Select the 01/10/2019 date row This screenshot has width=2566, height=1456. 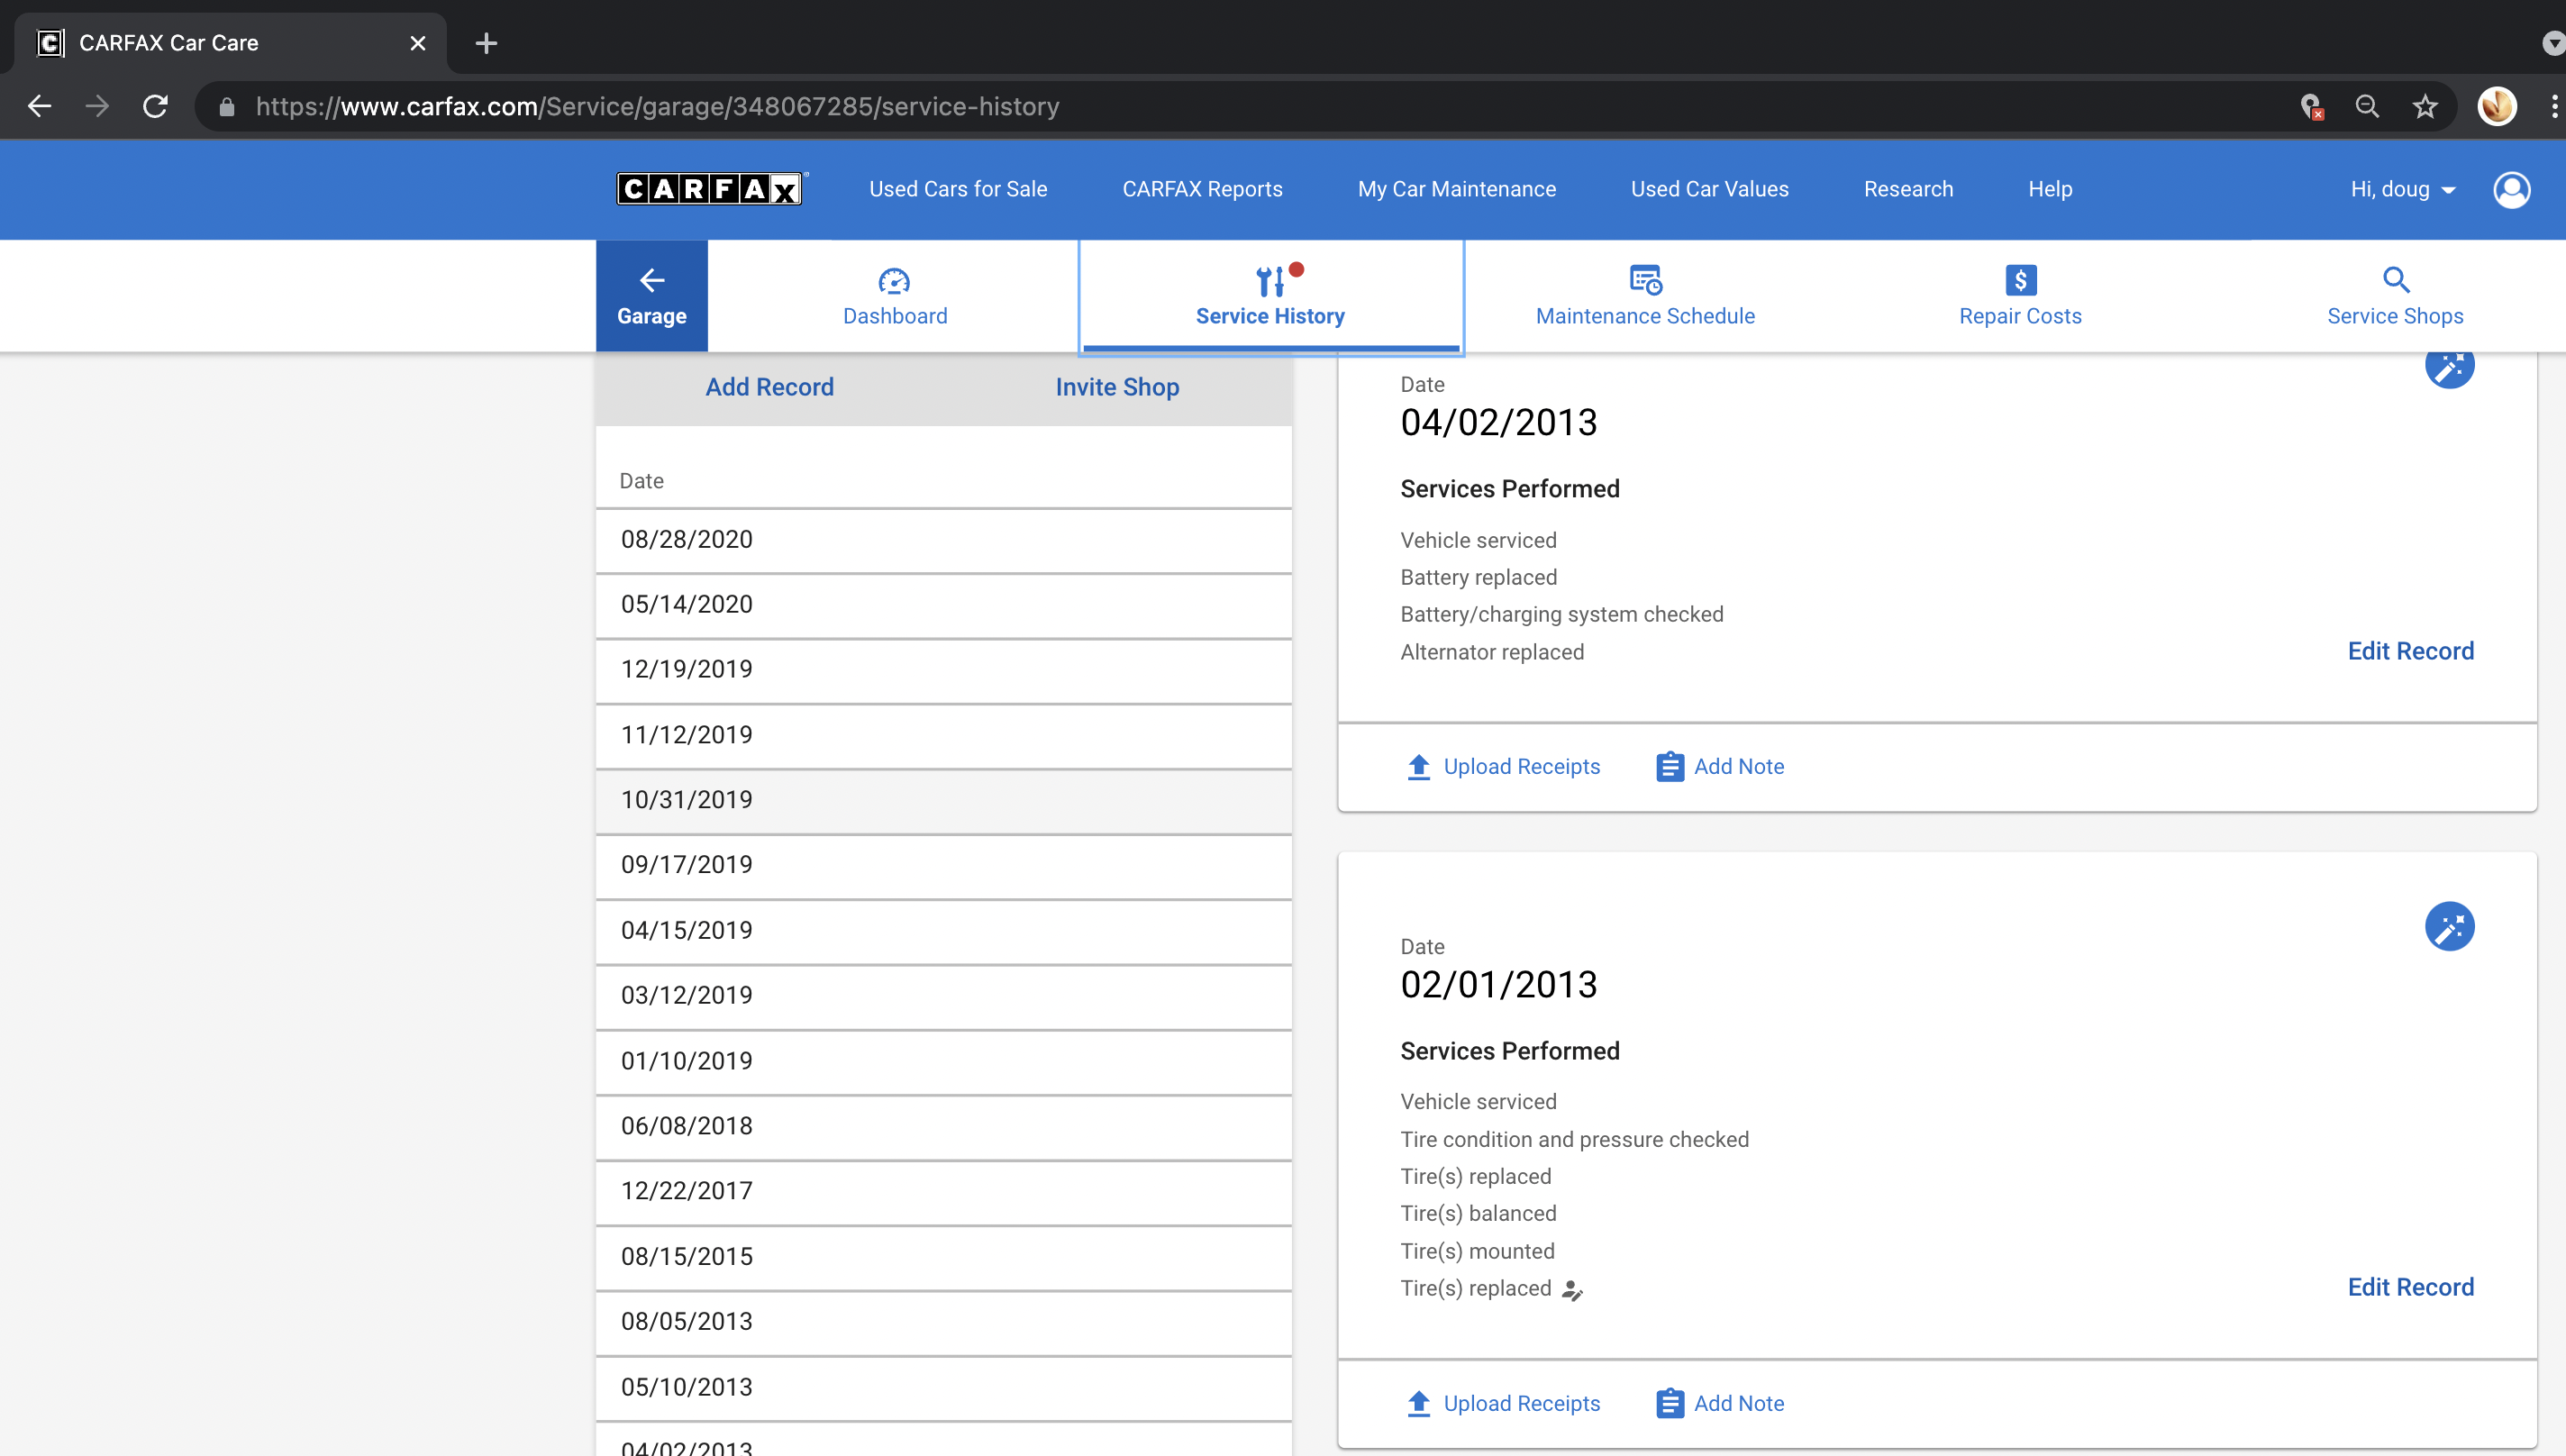tap(943, 1062)
